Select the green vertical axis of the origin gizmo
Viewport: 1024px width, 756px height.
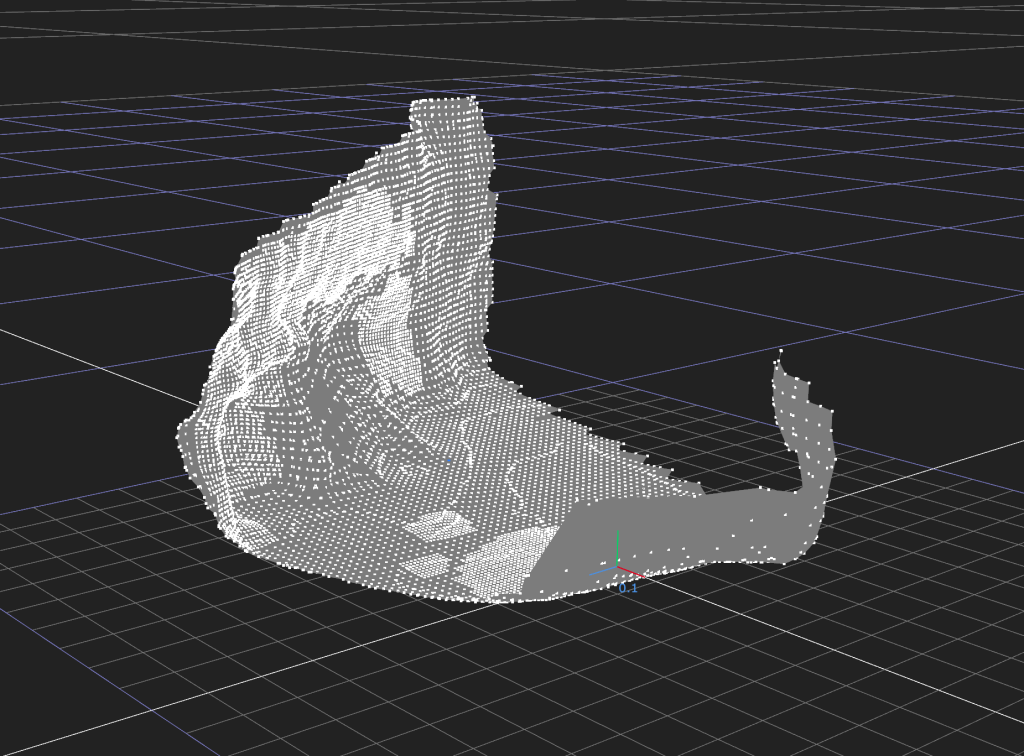point(618,548)
